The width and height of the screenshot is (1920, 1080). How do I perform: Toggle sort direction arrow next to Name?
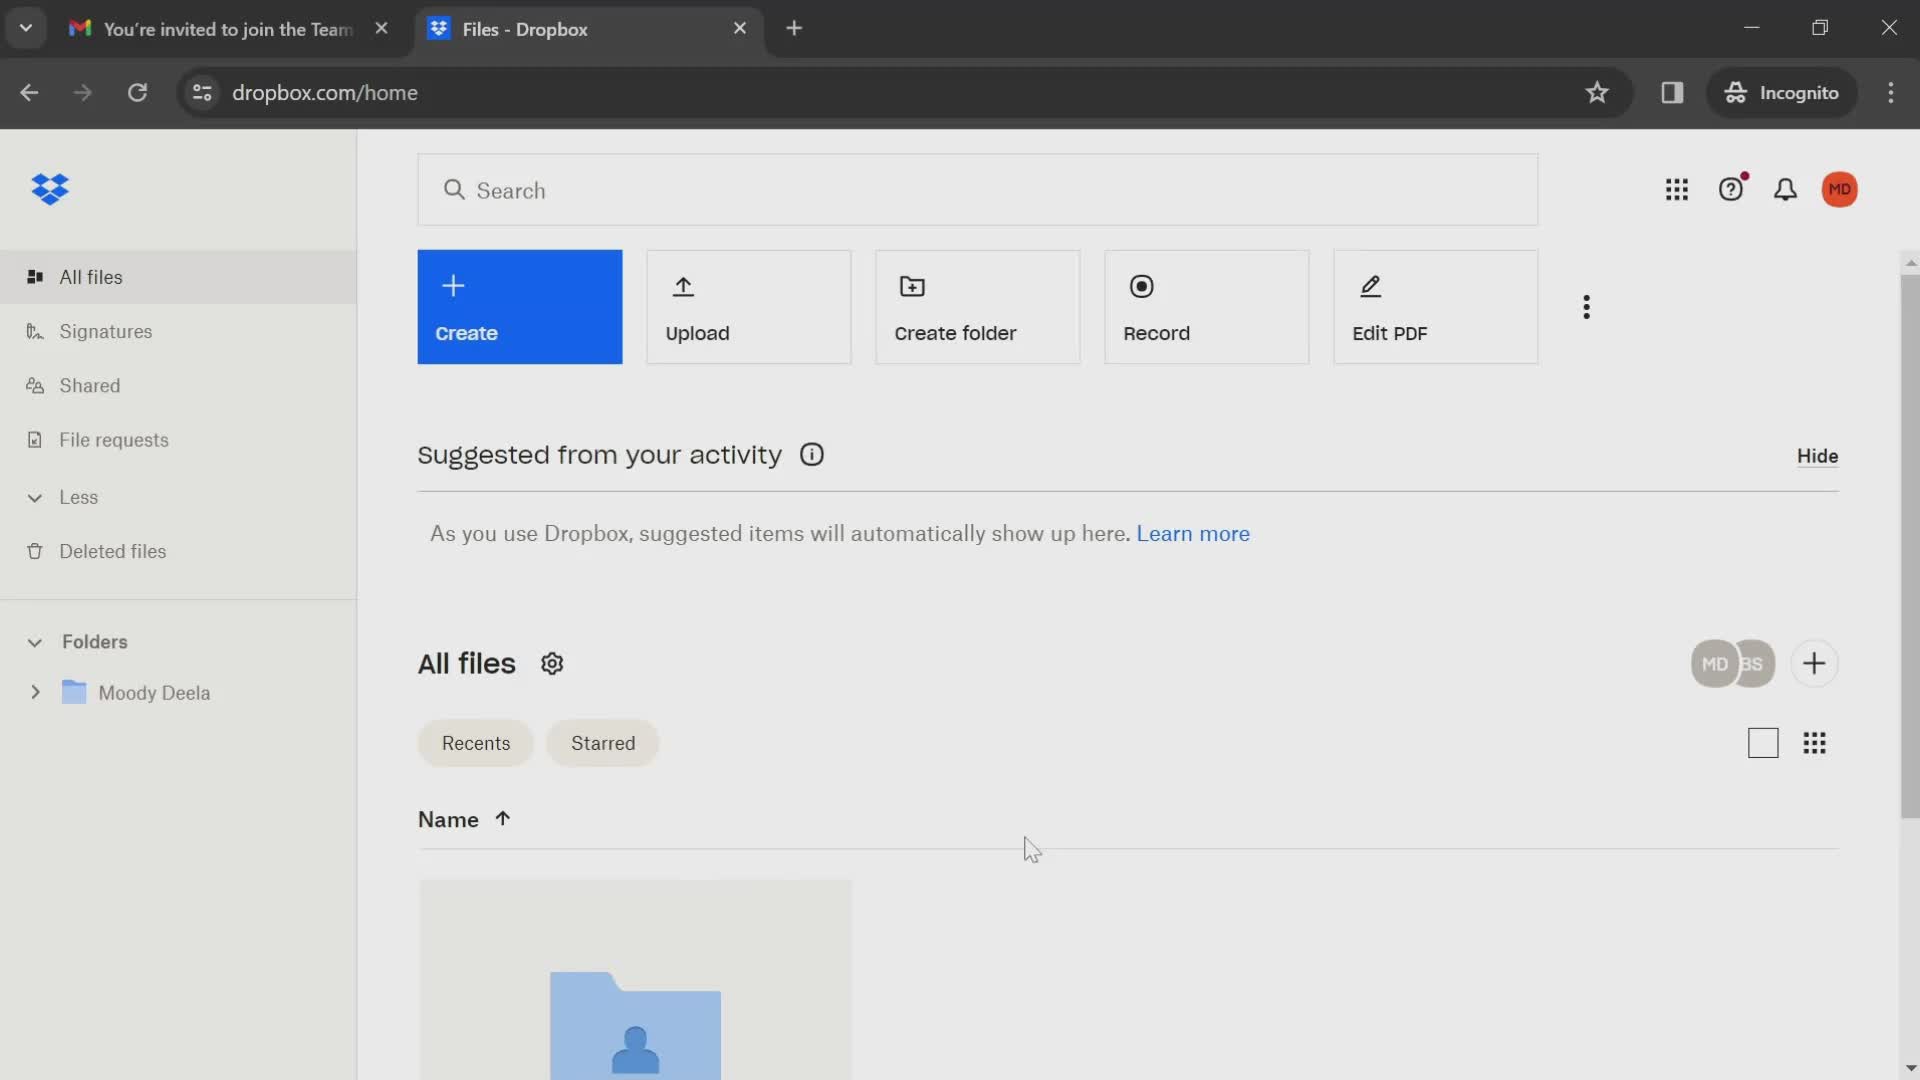pyautogui.click(x=503, y=819)
